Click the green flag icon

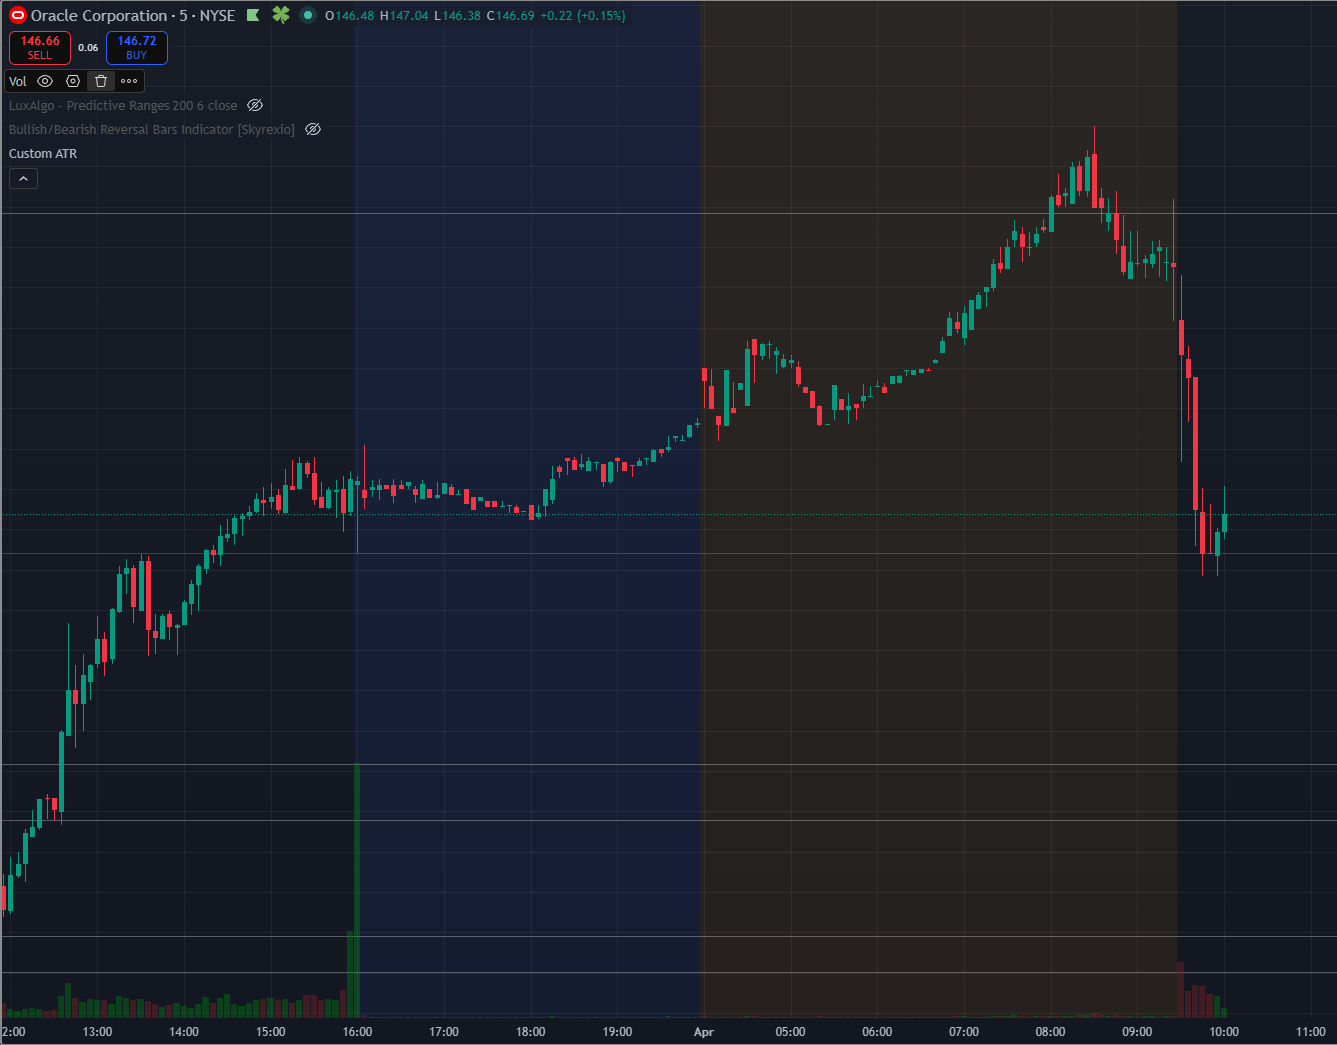(253, 15)
